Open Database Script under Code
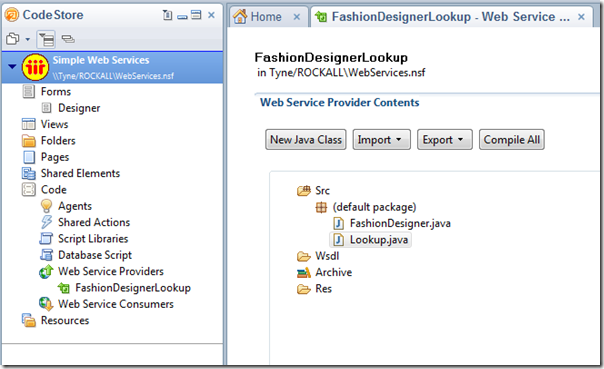Viewport: 604px width, 369px height. coord(95,255)
